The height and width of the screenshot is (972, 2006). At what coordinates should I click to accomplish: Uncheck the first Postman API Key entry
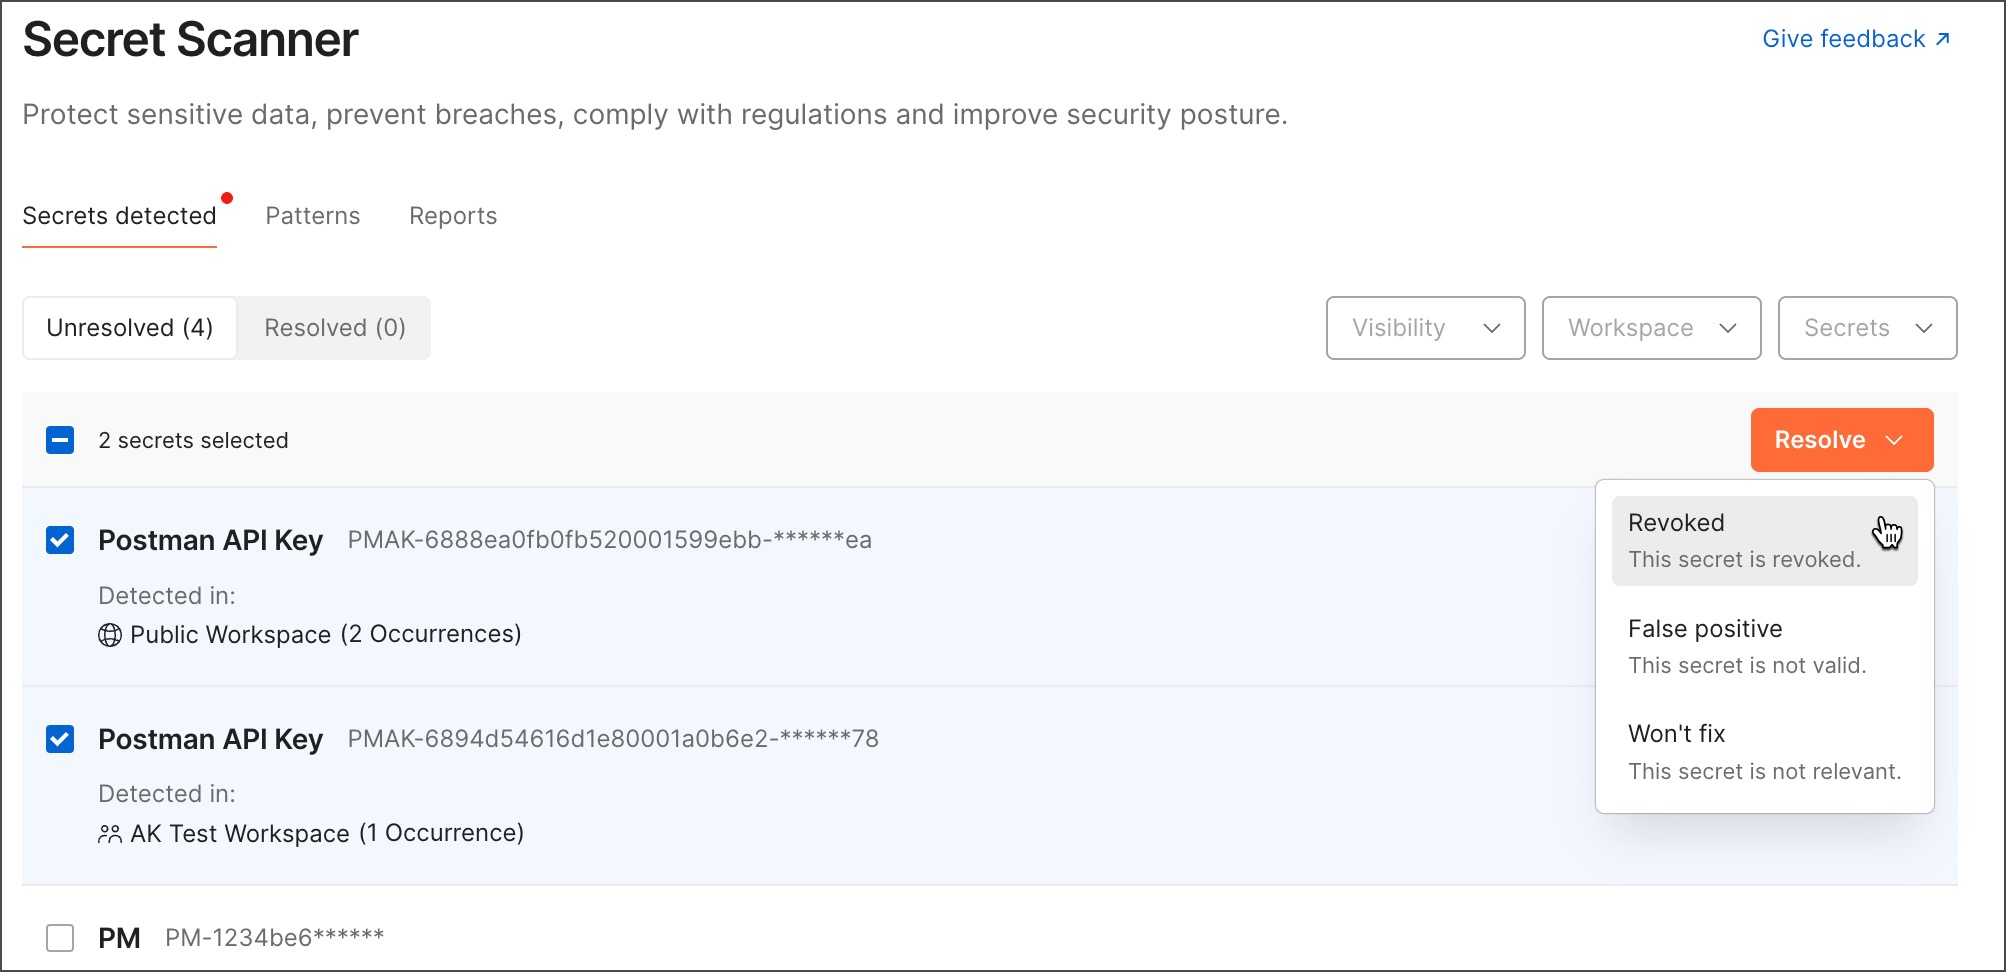coord(60,540)
